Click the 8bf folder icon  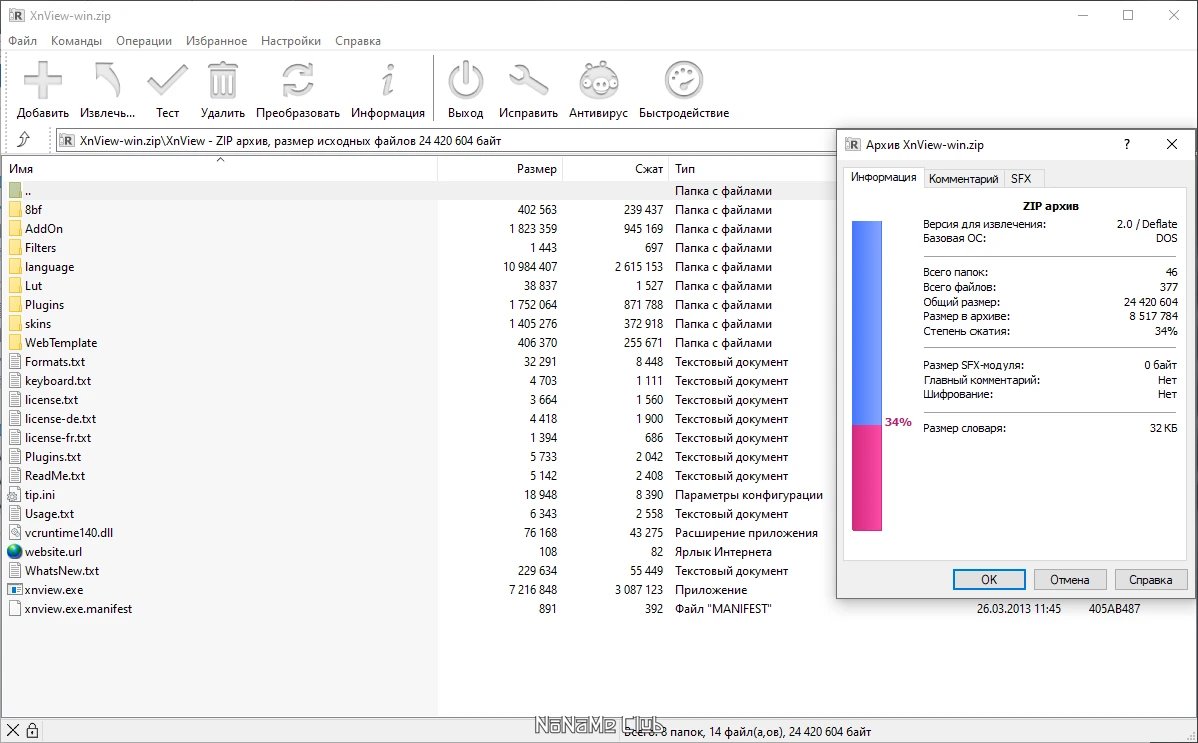(x=15, y=209)
